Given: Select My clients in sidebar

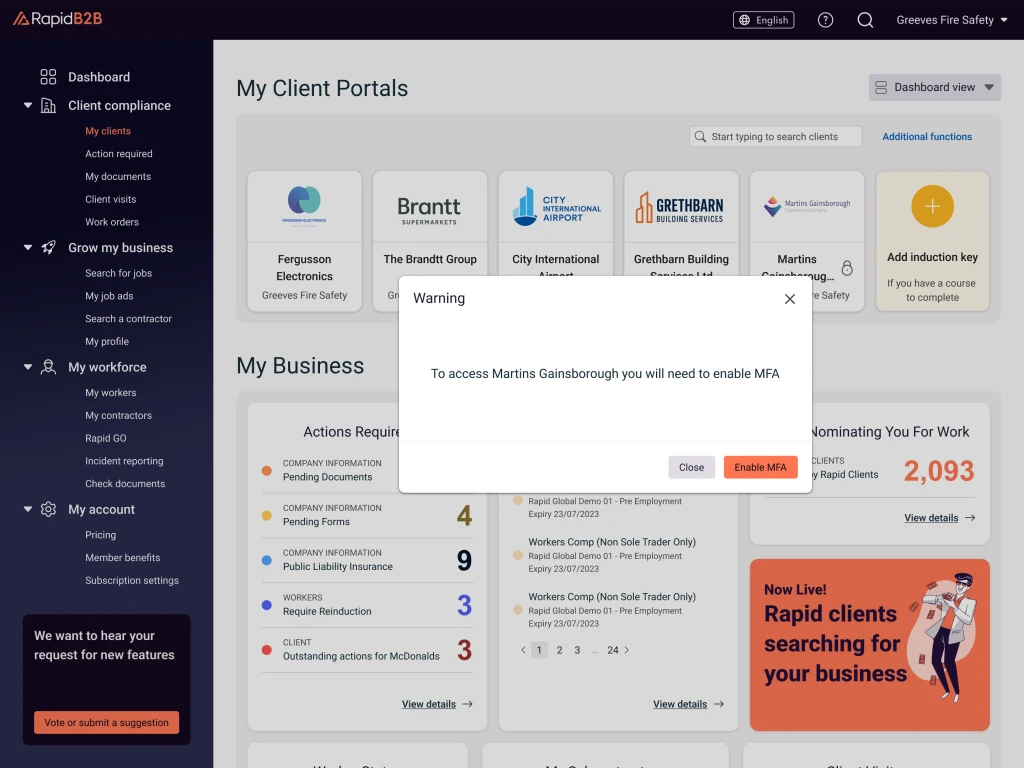Looking at the screenshot, I should (x=108, y=131).
